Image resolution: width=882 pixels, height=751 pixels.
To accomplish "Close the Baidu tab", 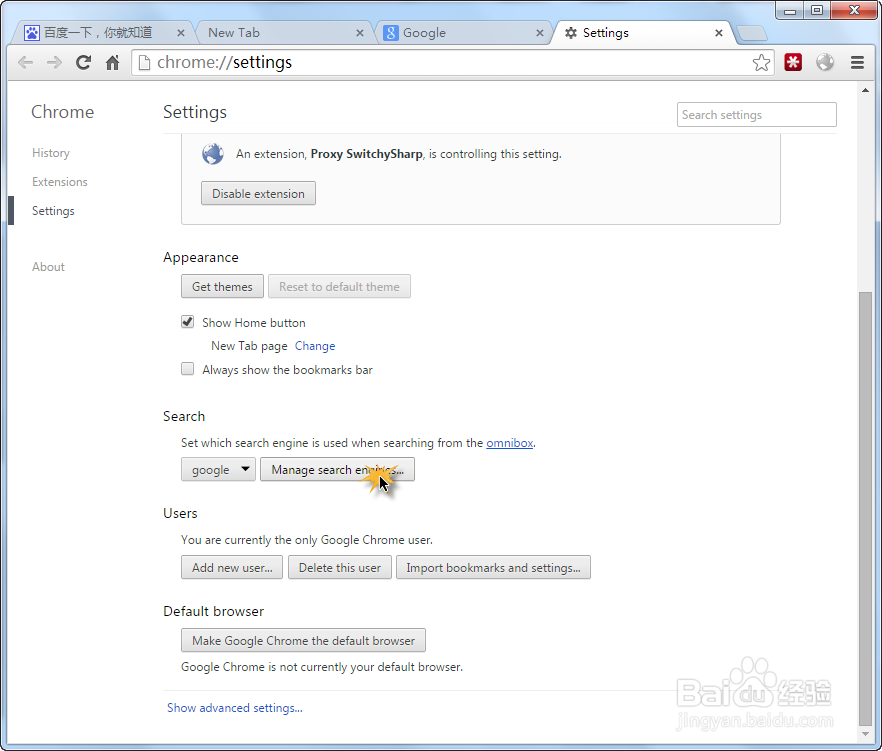I will coord(181,33).
